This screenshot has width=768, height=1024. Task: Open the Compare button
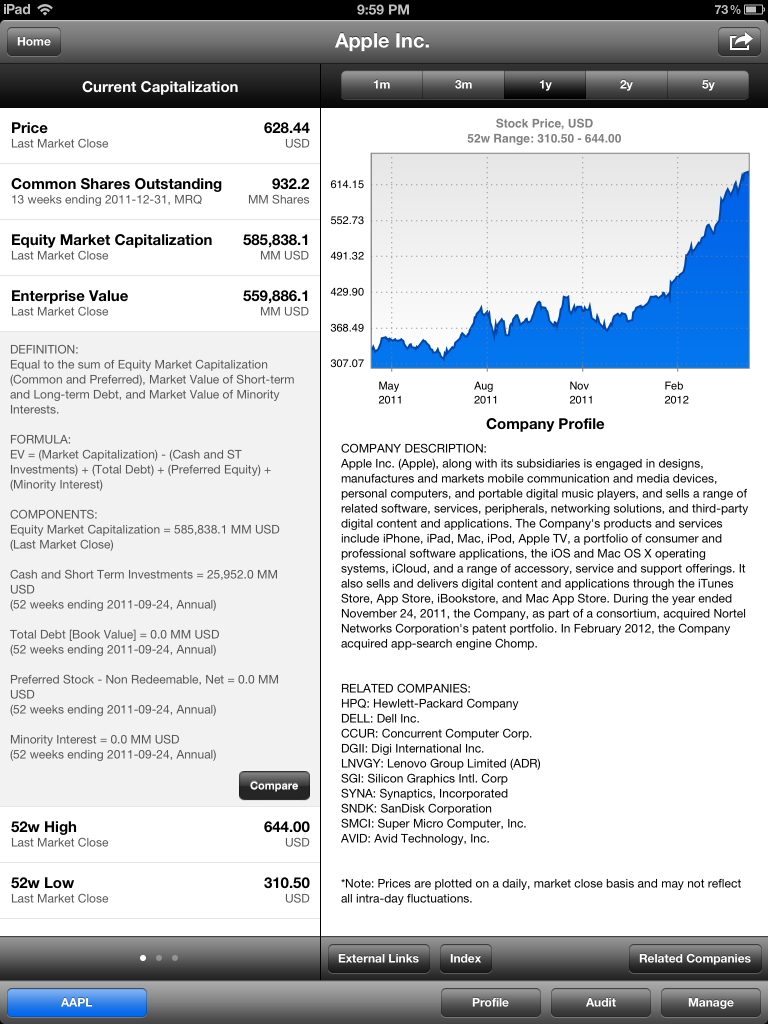pos(274,786)
